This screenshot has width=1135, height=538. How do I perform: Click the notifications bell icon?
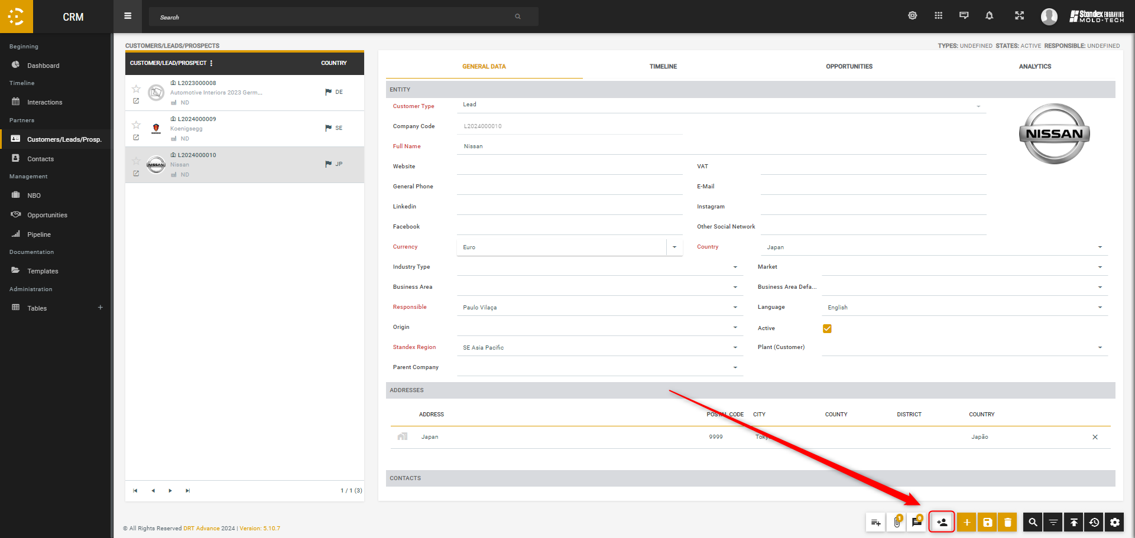[x=989, y=16]
